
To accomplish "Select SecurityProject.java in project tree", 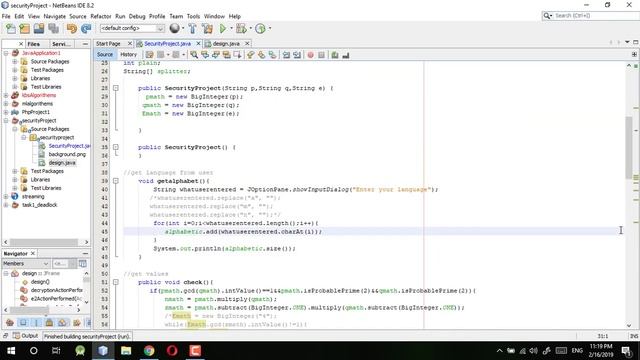I will click(x=69, y=146).
